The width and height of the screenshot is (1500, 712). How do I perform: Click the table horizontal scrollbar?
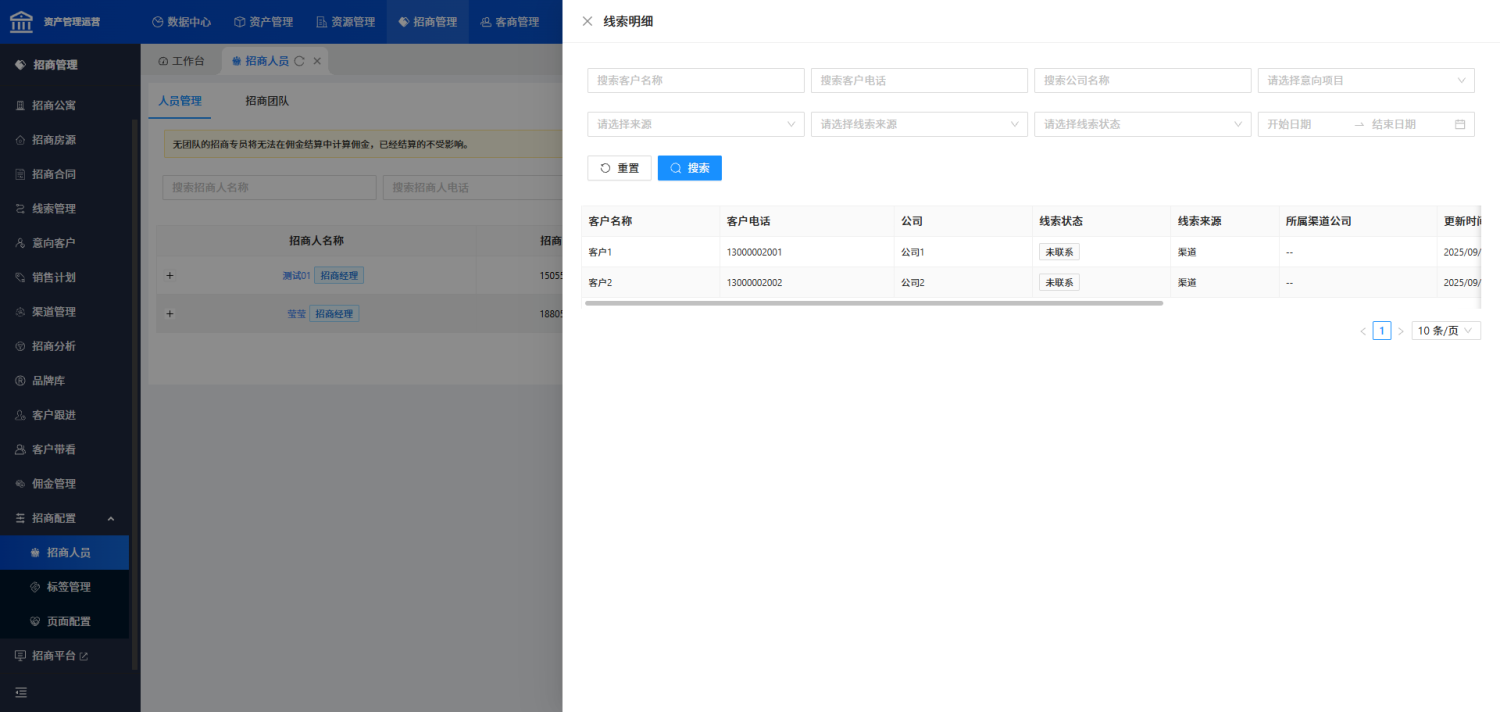tap(874, 302)
